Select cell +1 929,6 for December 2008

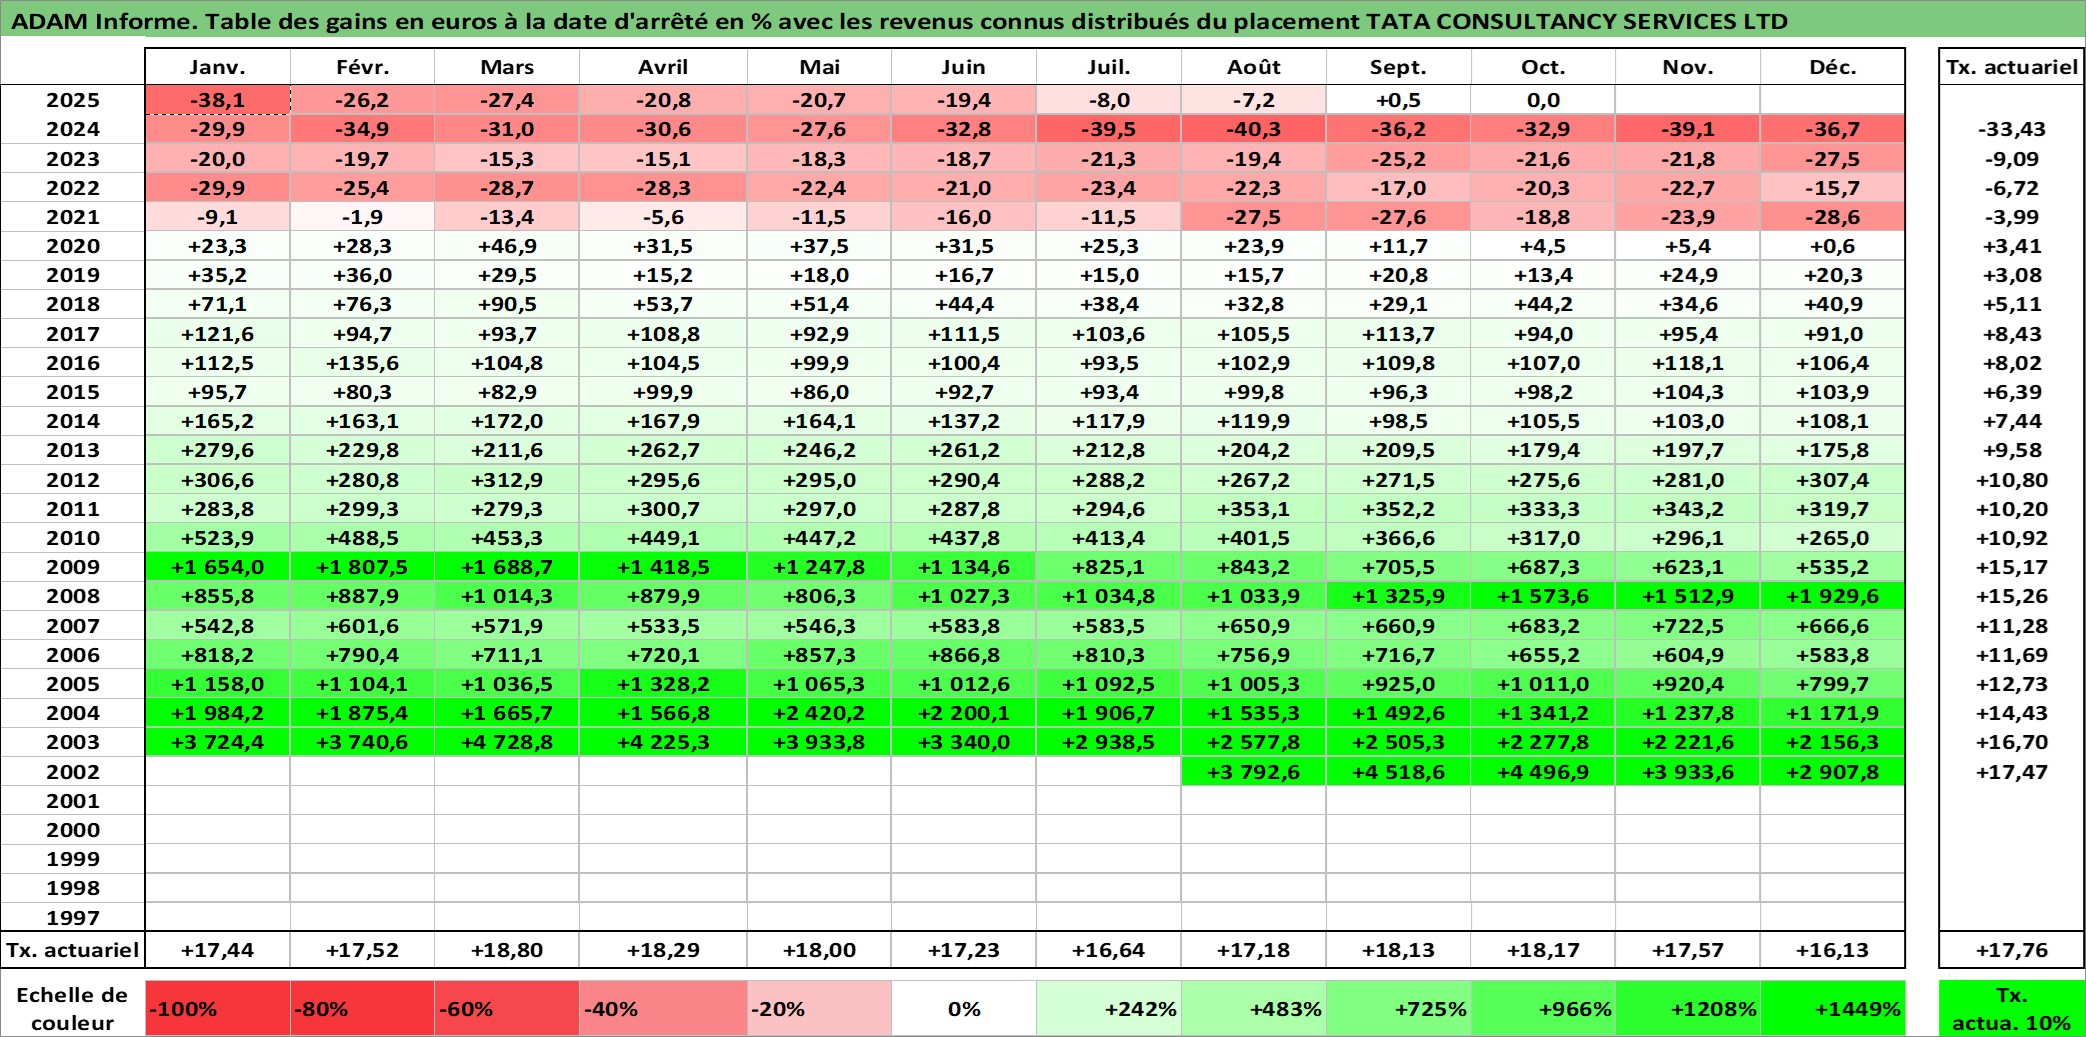point(1833,596)
